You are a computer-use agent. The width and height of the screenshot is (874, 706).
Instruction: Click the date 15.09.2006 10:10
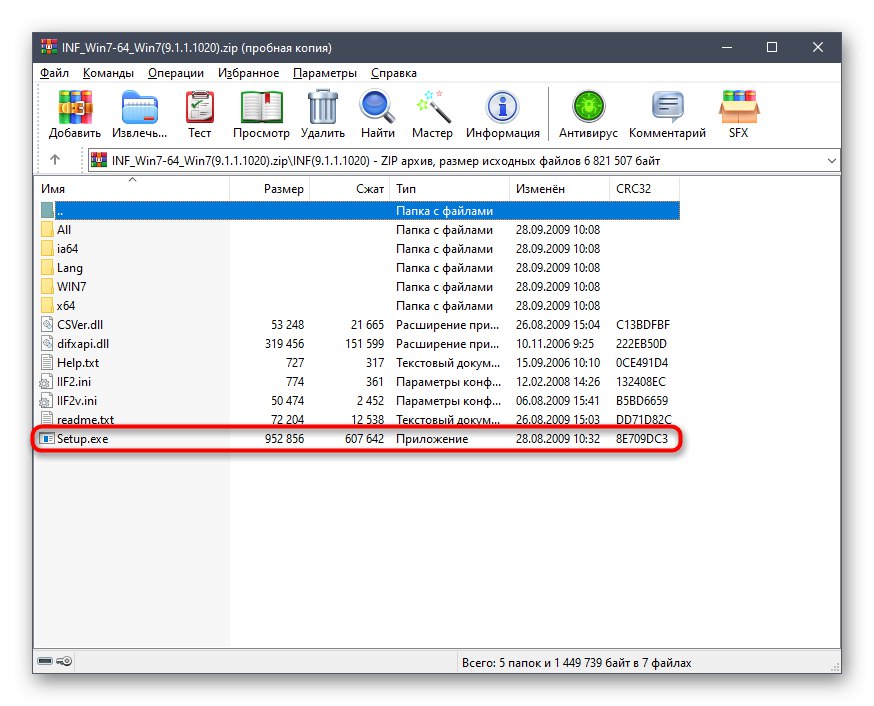tap(557, 363)
